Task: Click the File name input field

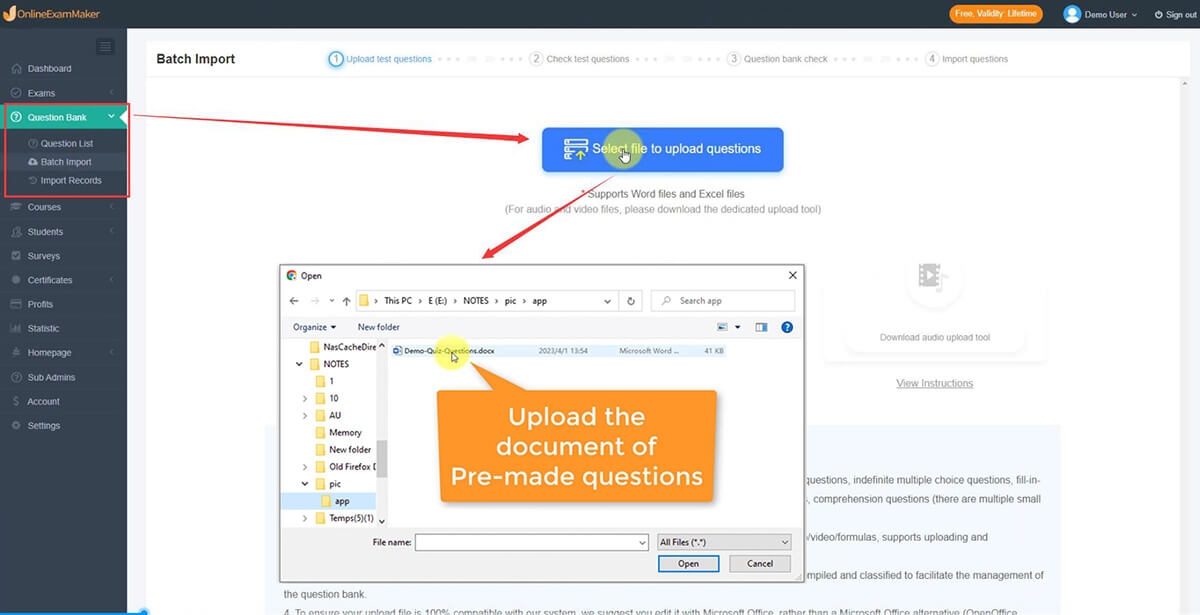Action: coord(532,542)
